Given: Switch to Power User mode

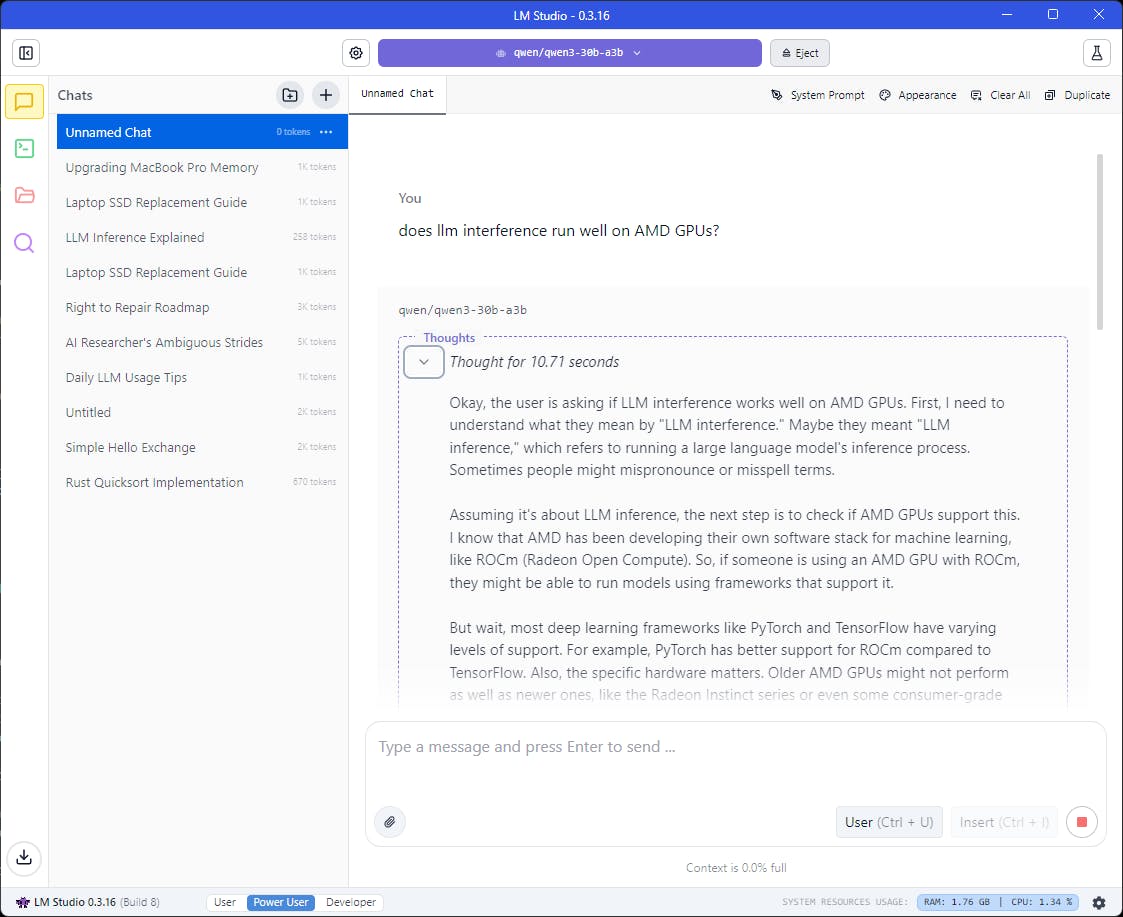Looking at the screenshot, I should tap(281, 903).
